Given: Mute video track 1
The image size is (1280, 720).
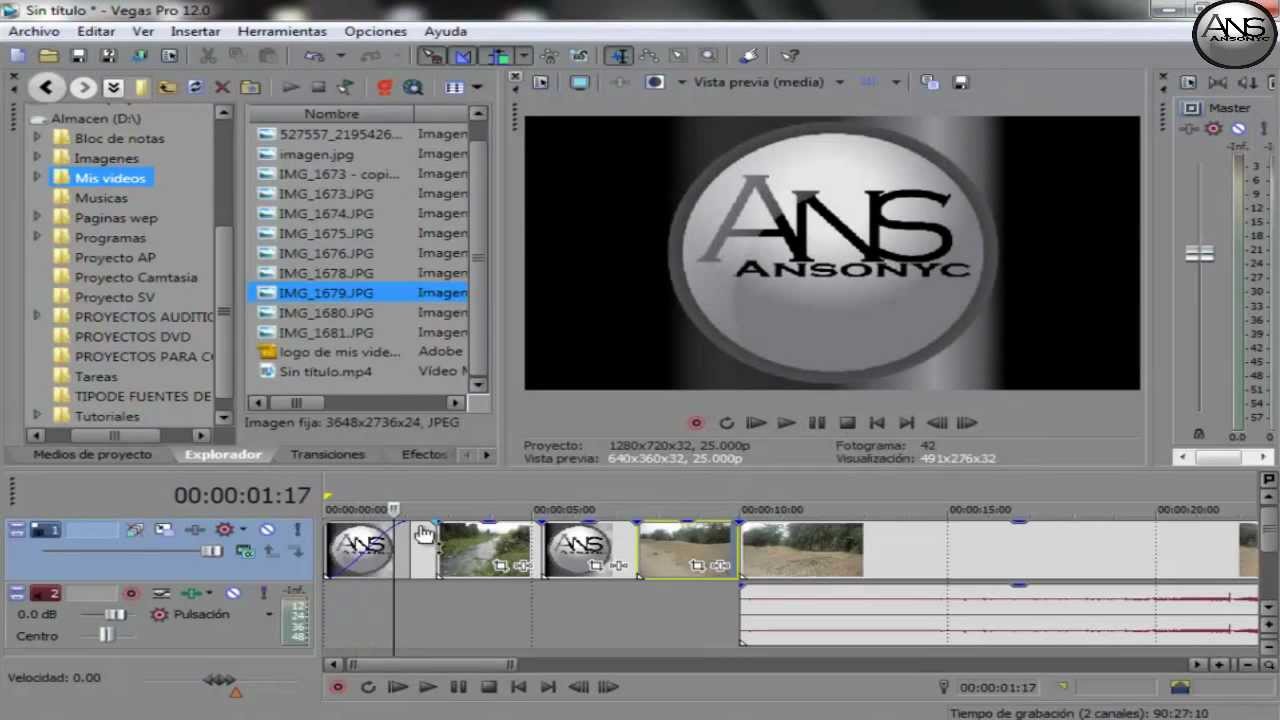Looking at the screenshot, I should (x=267, y=530).
